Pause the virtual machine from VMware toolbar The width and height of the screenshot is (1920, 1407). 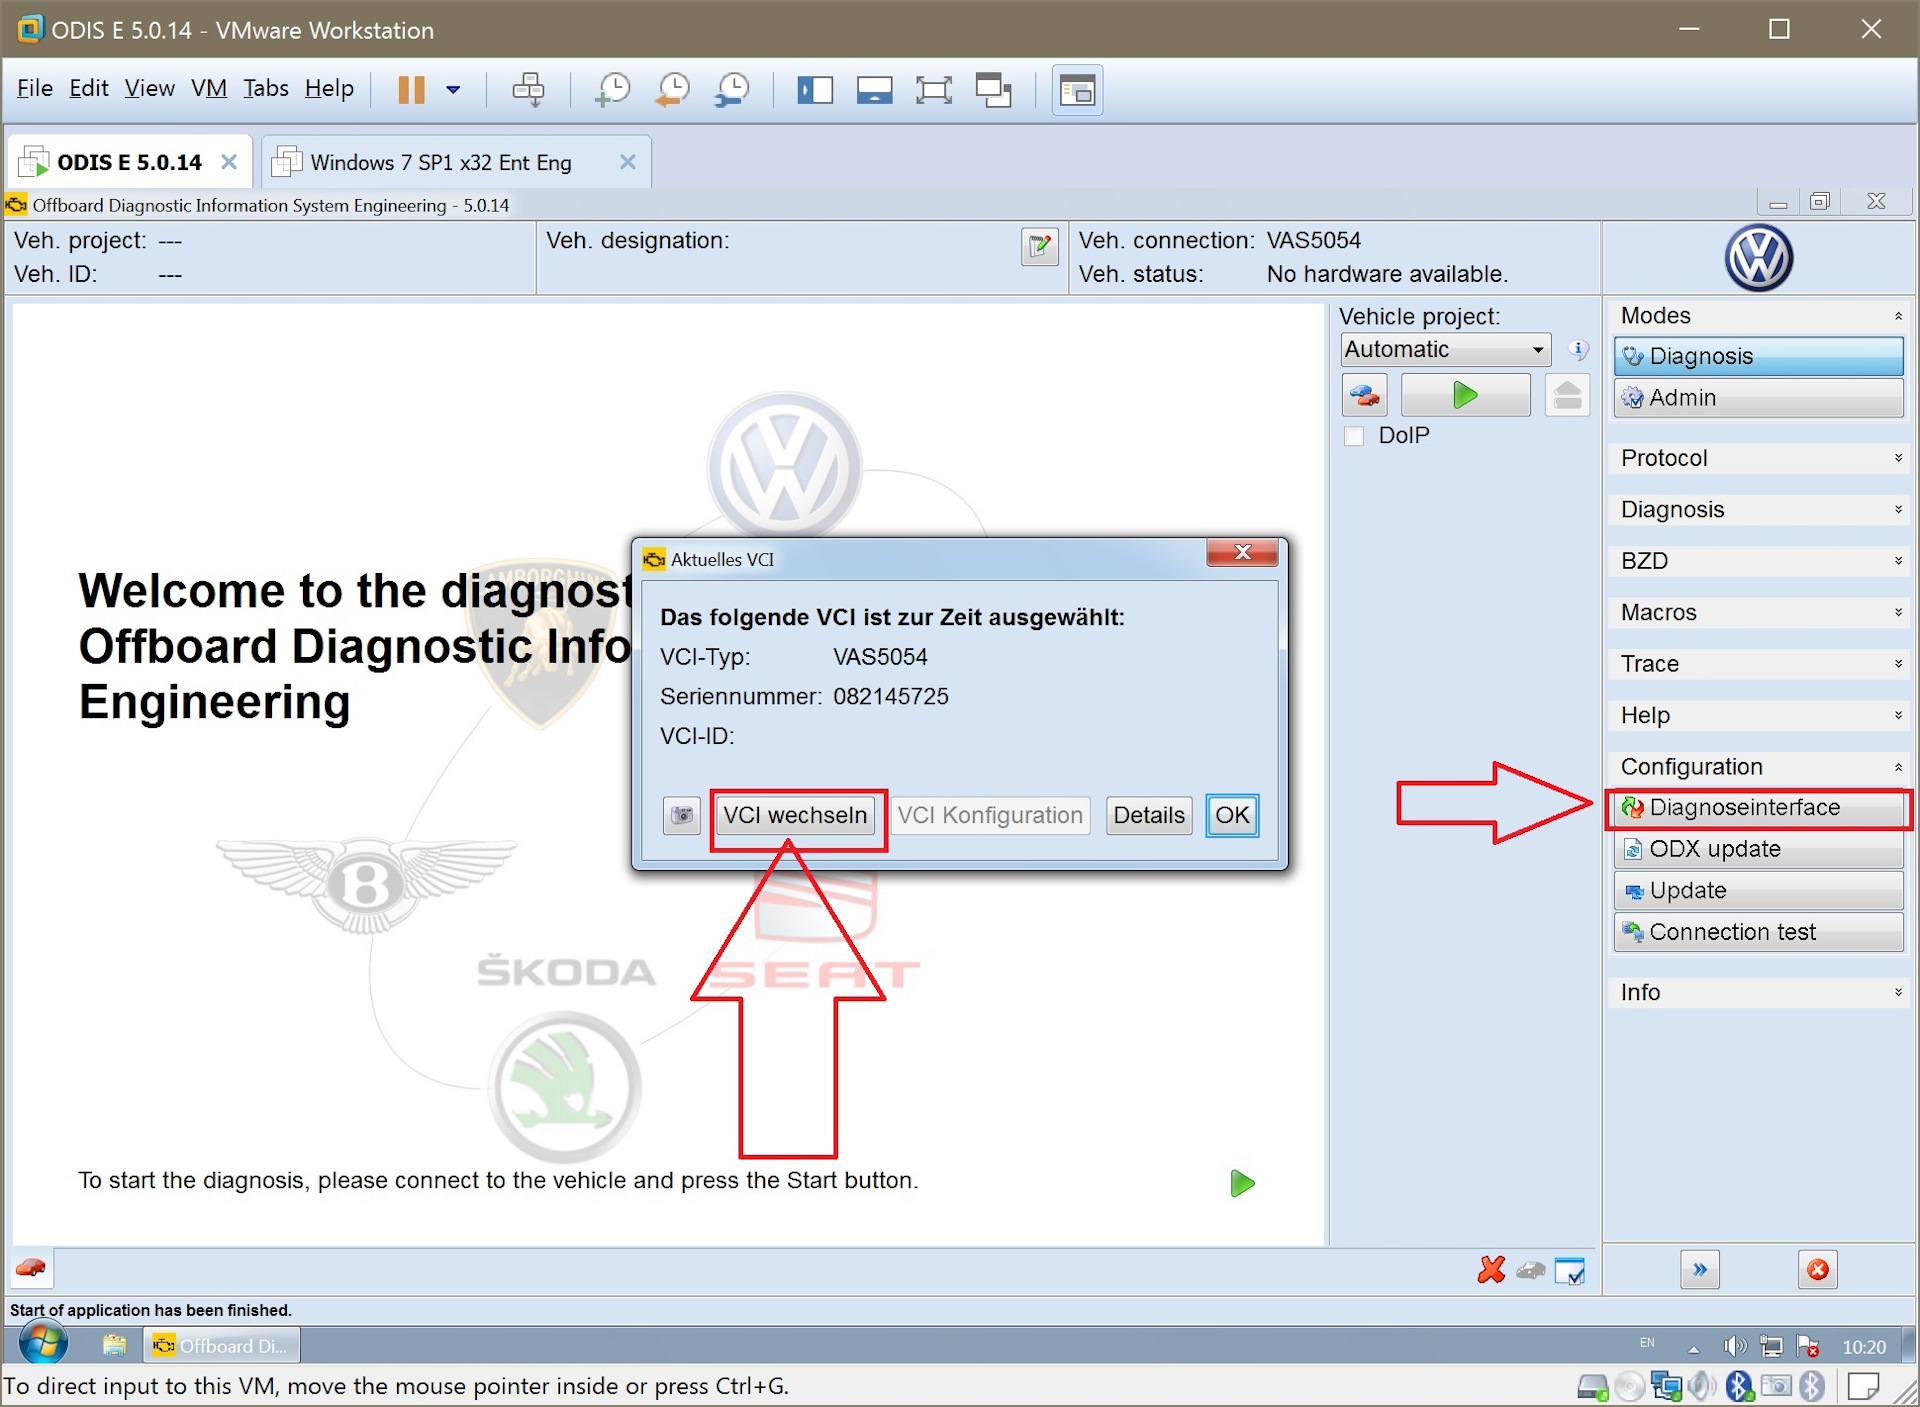click(x=411, y=90)
